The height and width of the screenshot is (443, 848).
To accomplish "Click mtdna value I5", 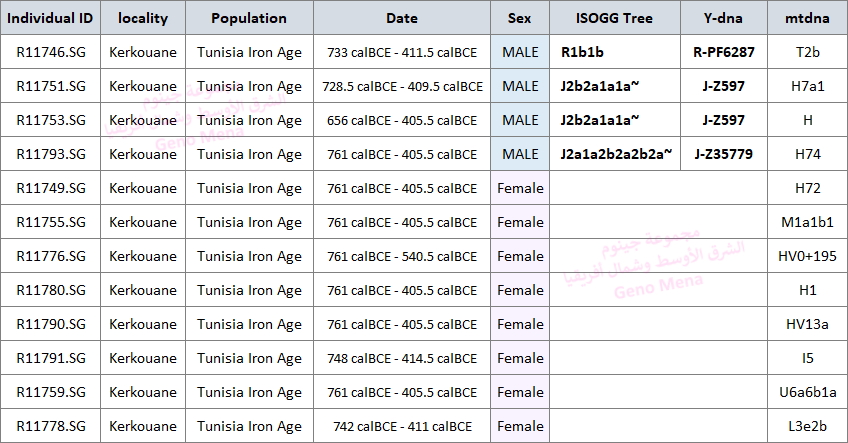I will (x=807, y=358).
